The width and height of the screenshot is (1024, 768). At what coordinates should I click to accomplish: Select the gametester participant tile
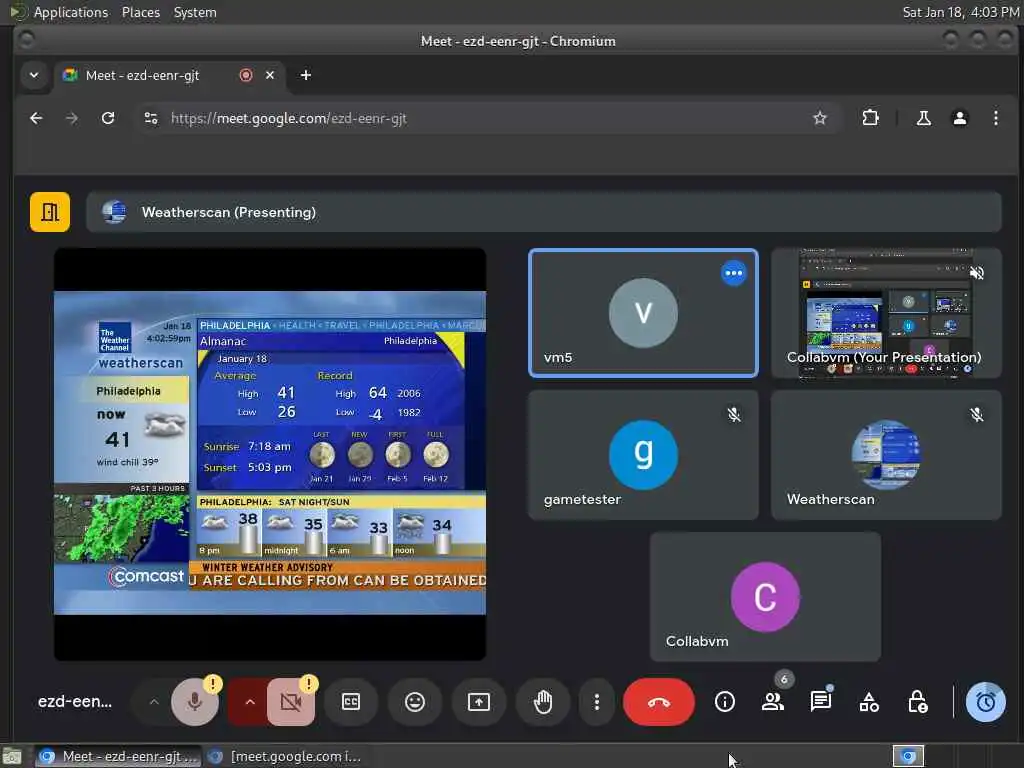tap(643, 455)
